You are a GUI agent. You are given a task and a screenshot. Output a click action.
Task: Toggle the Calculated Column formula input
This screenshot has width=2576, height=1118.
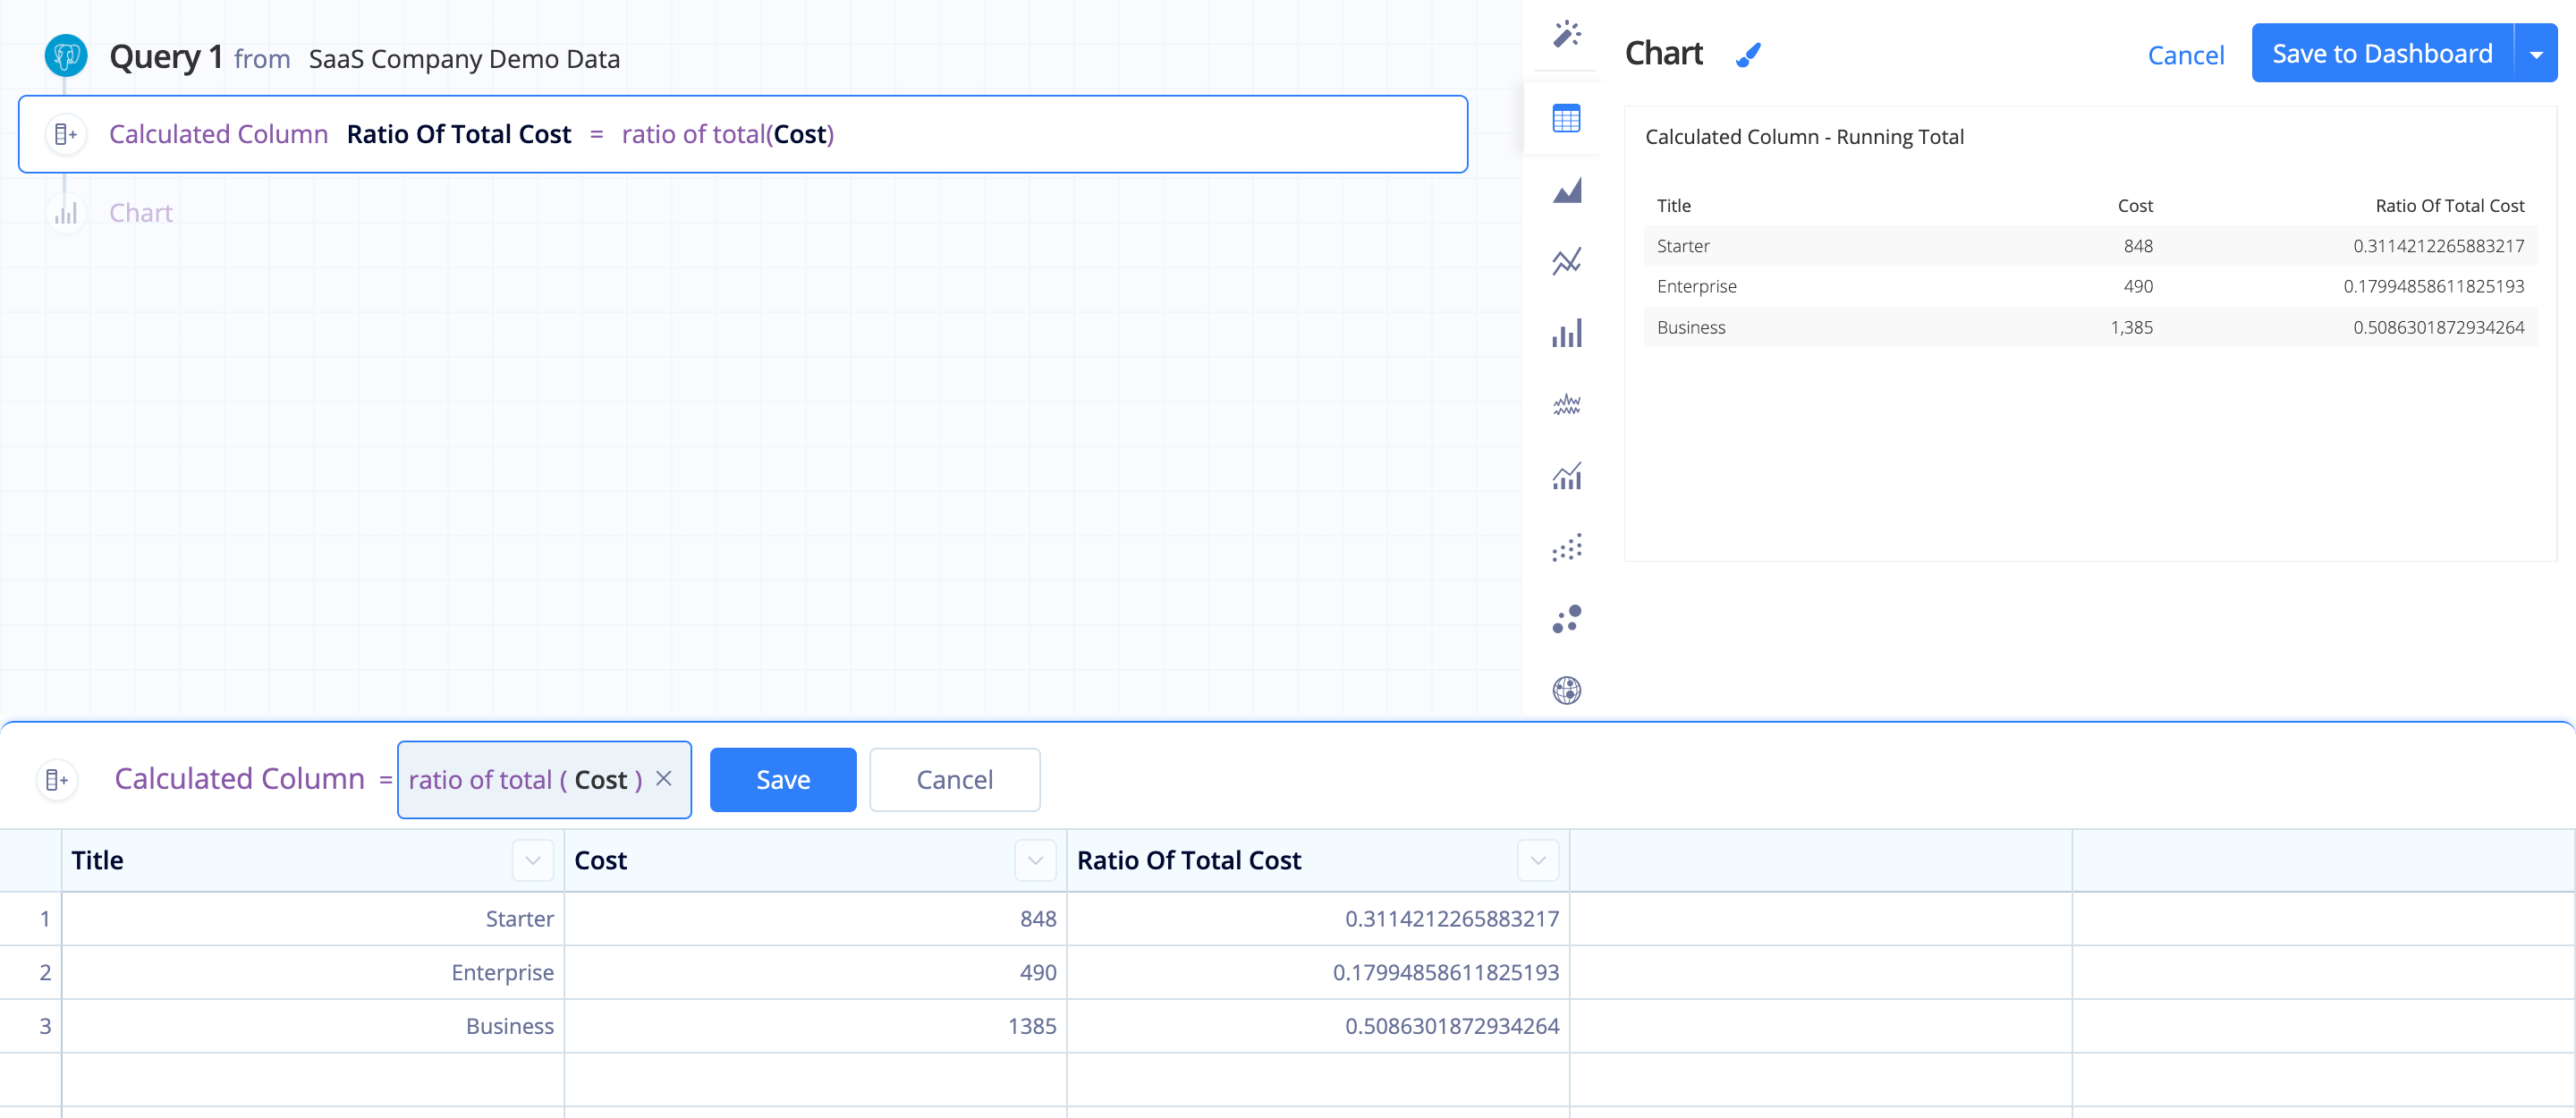point(63,780)
